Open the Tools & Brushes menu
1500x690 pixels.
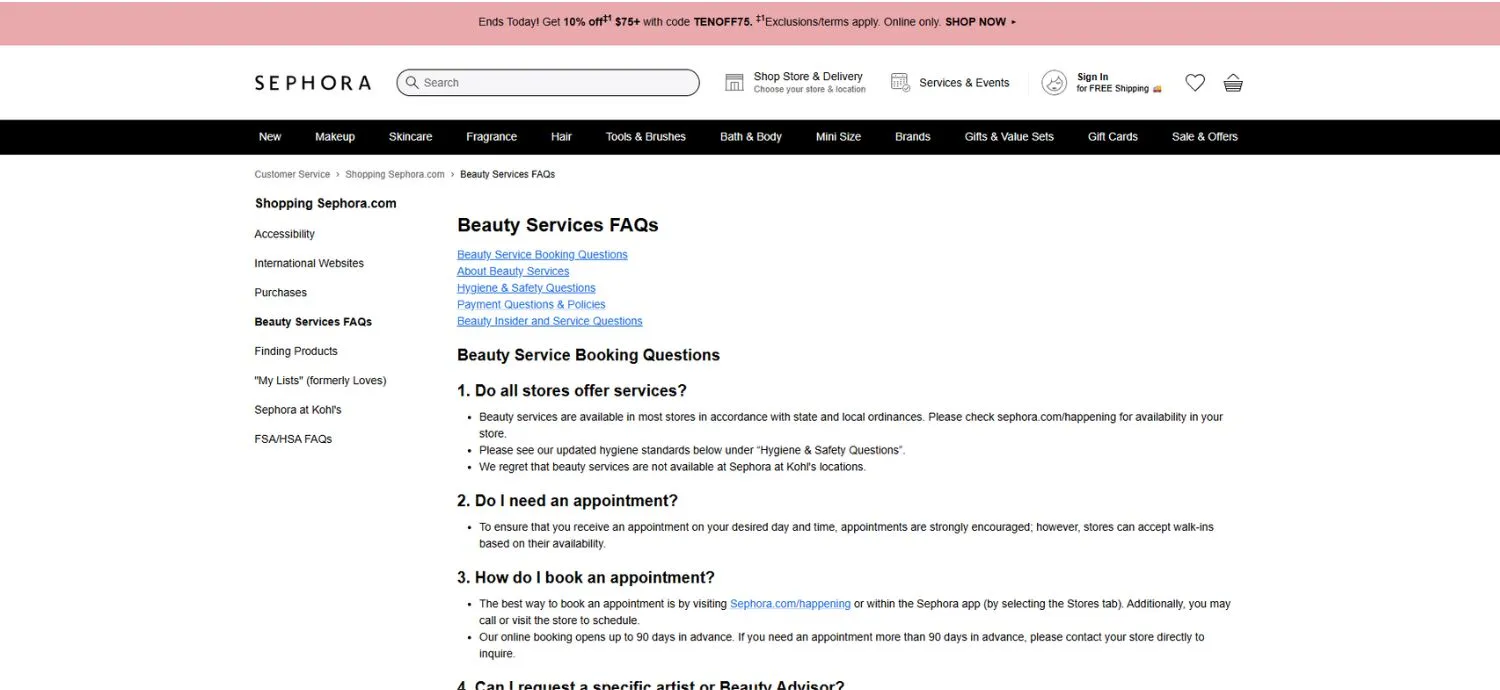[646, 137]
